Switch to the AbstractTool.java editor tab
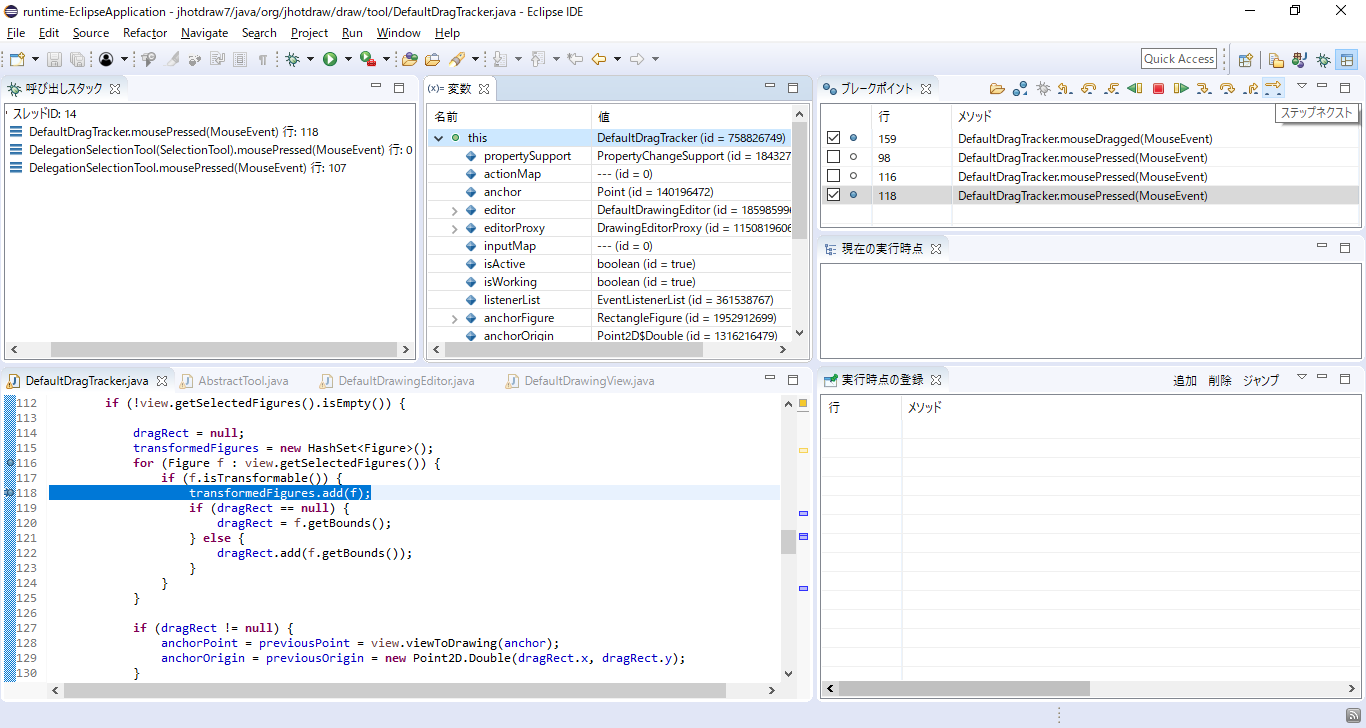 pyautogui.click(x=243, y=381)
